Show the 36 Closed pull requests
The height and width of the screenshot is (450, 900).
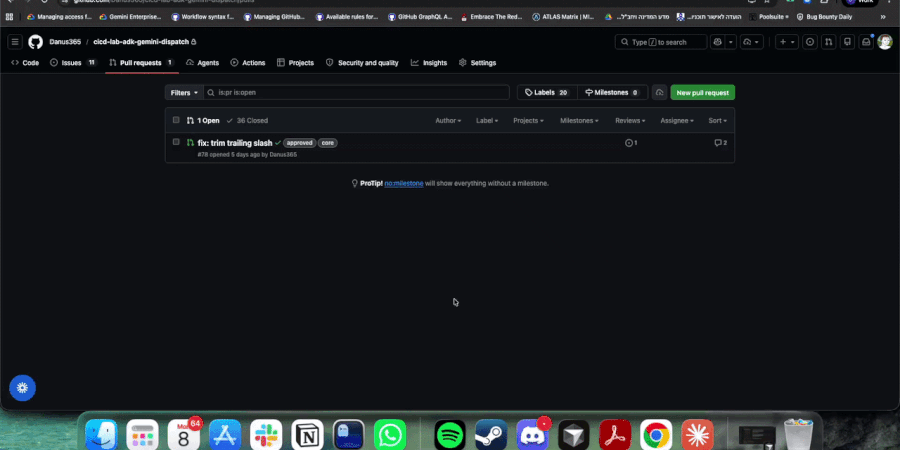click(x=247, y=121)
